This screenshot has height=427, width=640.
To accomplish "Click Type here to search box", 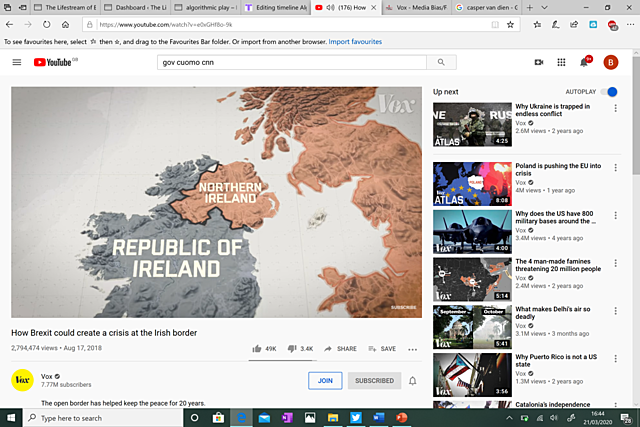I will click(103, 418).
